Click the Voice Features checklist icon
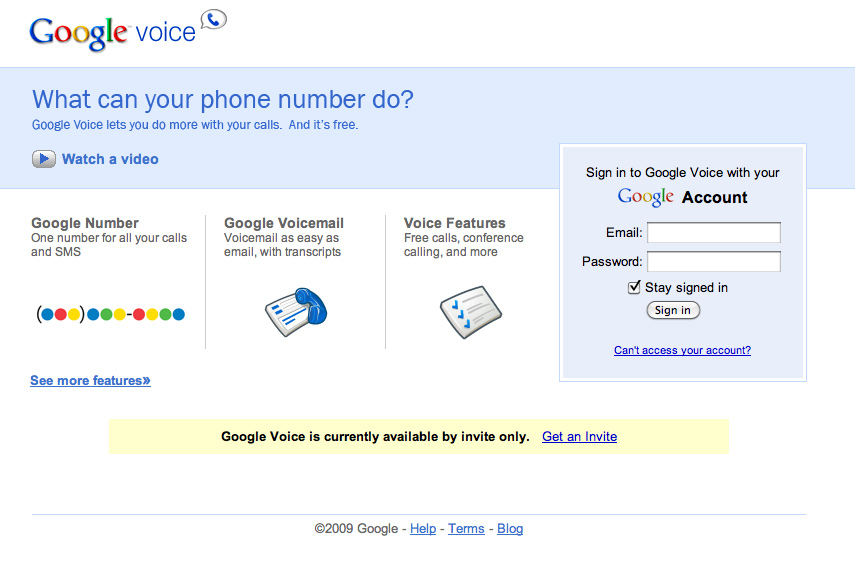 tap(470, 312)
